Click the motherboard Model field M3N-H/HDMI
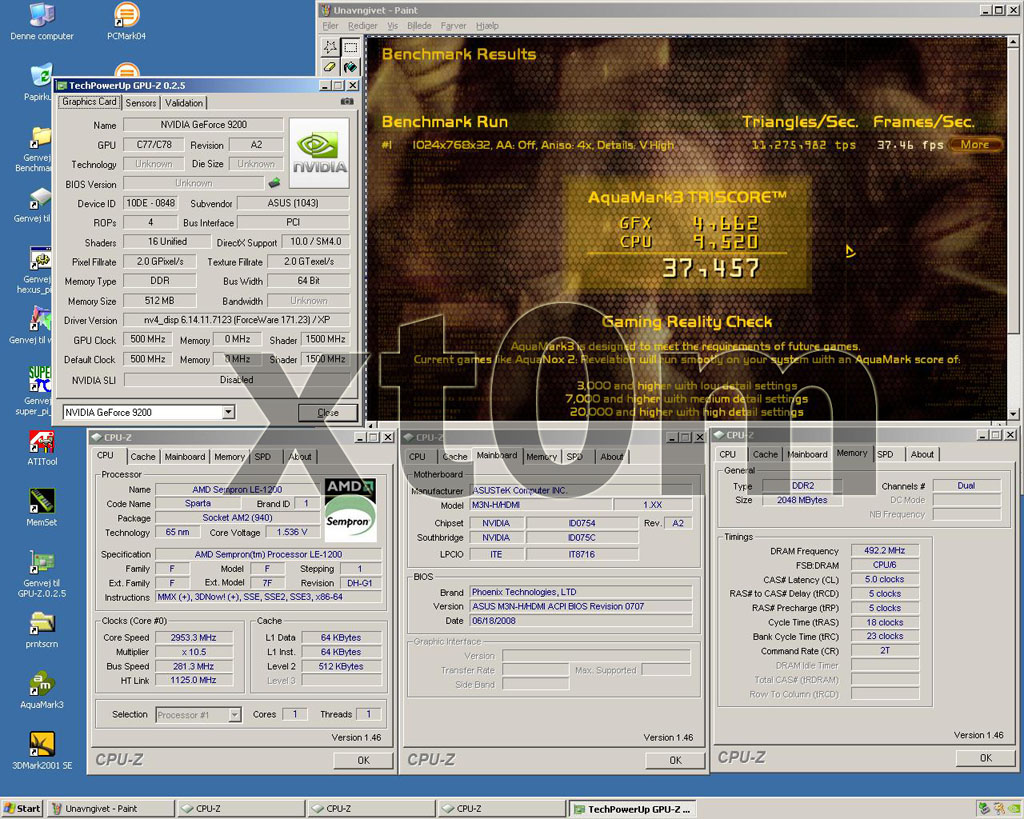The width and height of the screenshot is (1024, 819). 541,505
